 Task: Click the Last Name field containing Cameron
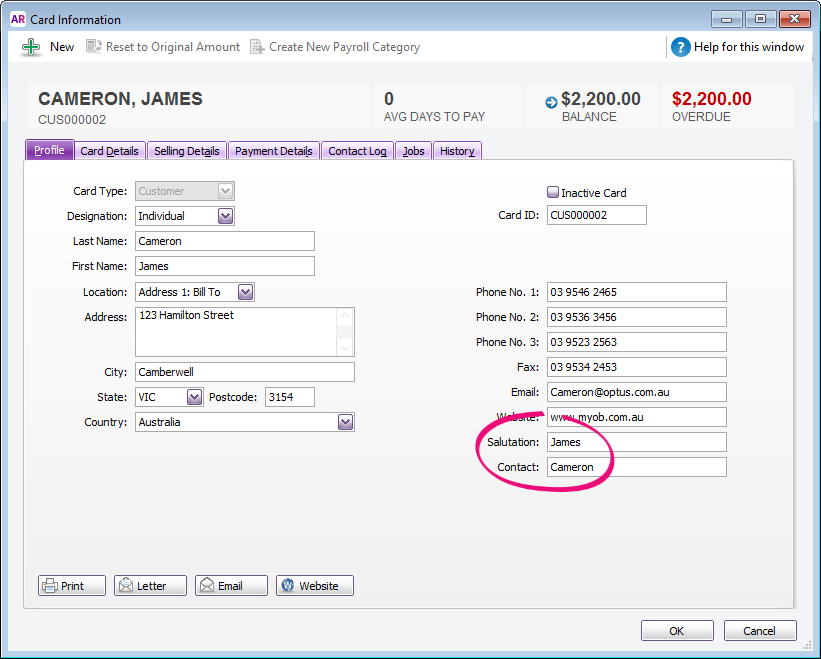pyautogui.click(x=225, y=241)
